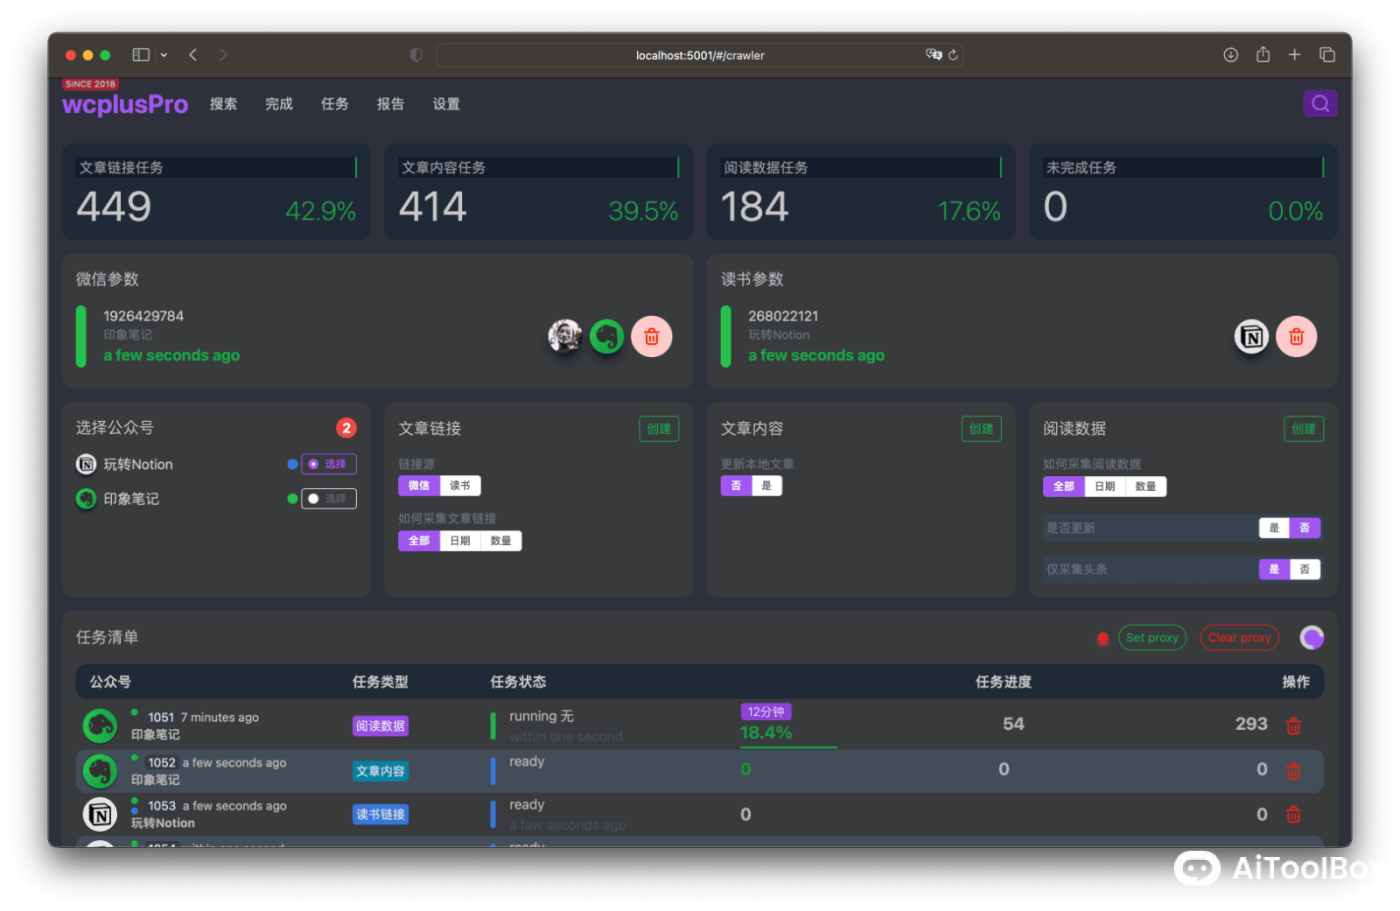Delete task 1053 with its trash icon

tap(1293, 814)
